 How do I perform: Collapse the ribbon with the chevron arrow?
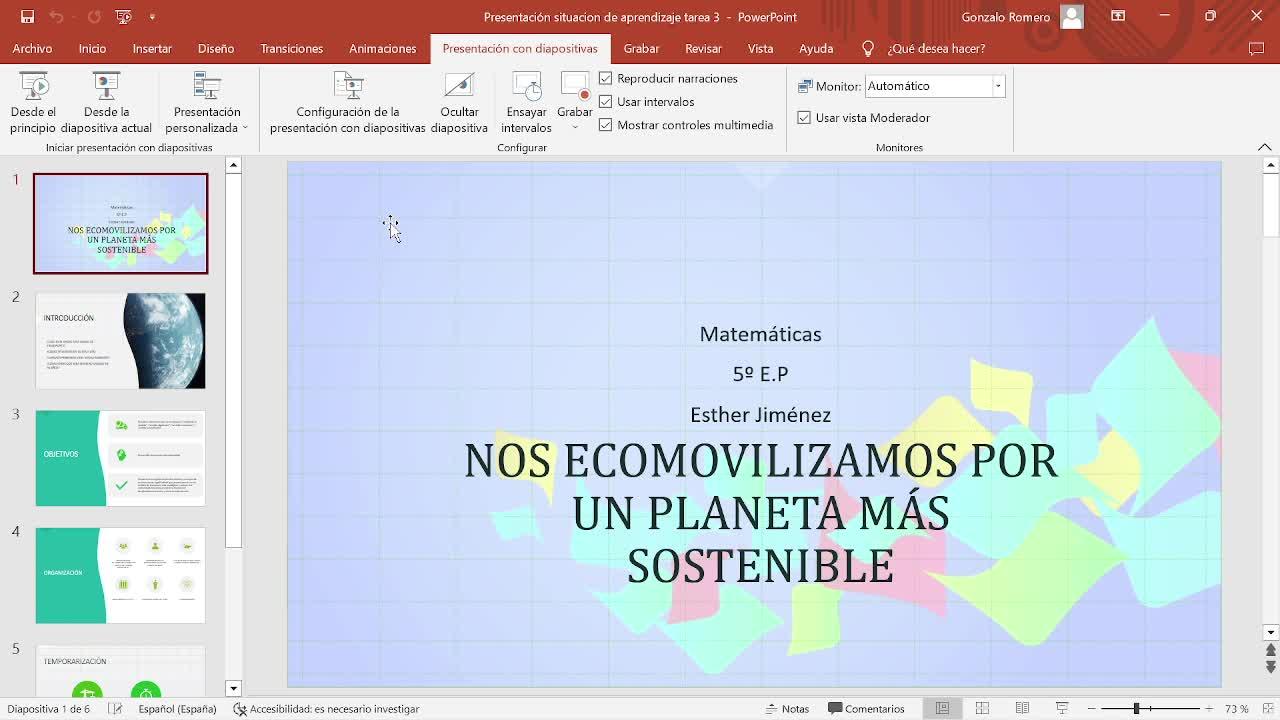[x=1264, y=147]
